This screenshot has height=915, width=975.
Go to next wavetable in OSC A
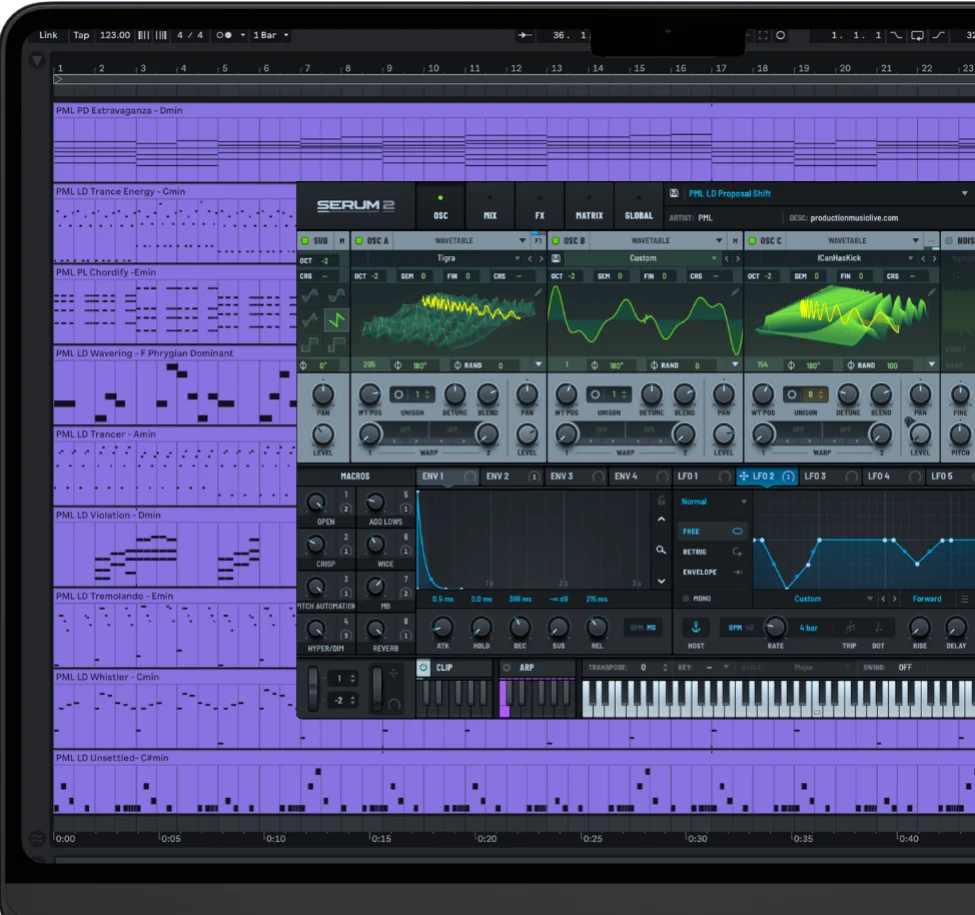[541, 259]
